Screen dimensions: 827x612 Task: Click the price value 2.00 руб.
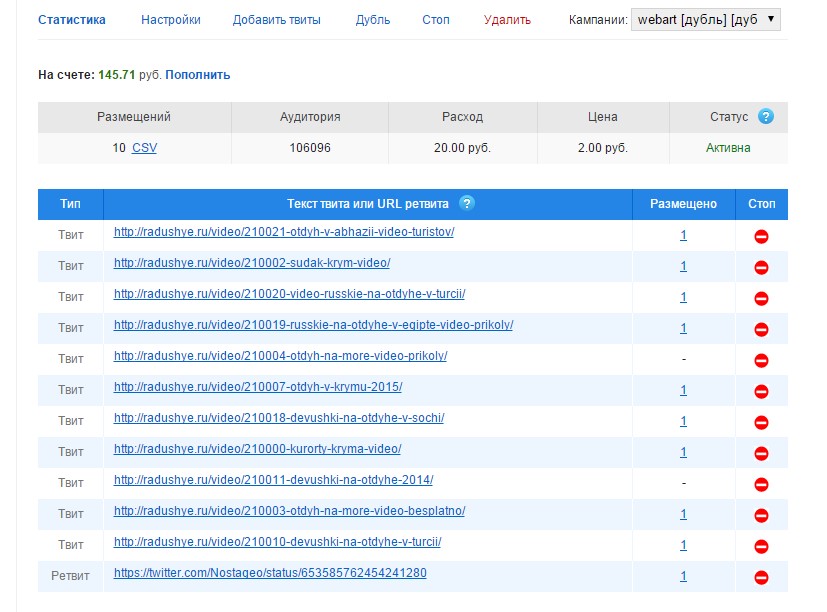click(x=603, y=148)
